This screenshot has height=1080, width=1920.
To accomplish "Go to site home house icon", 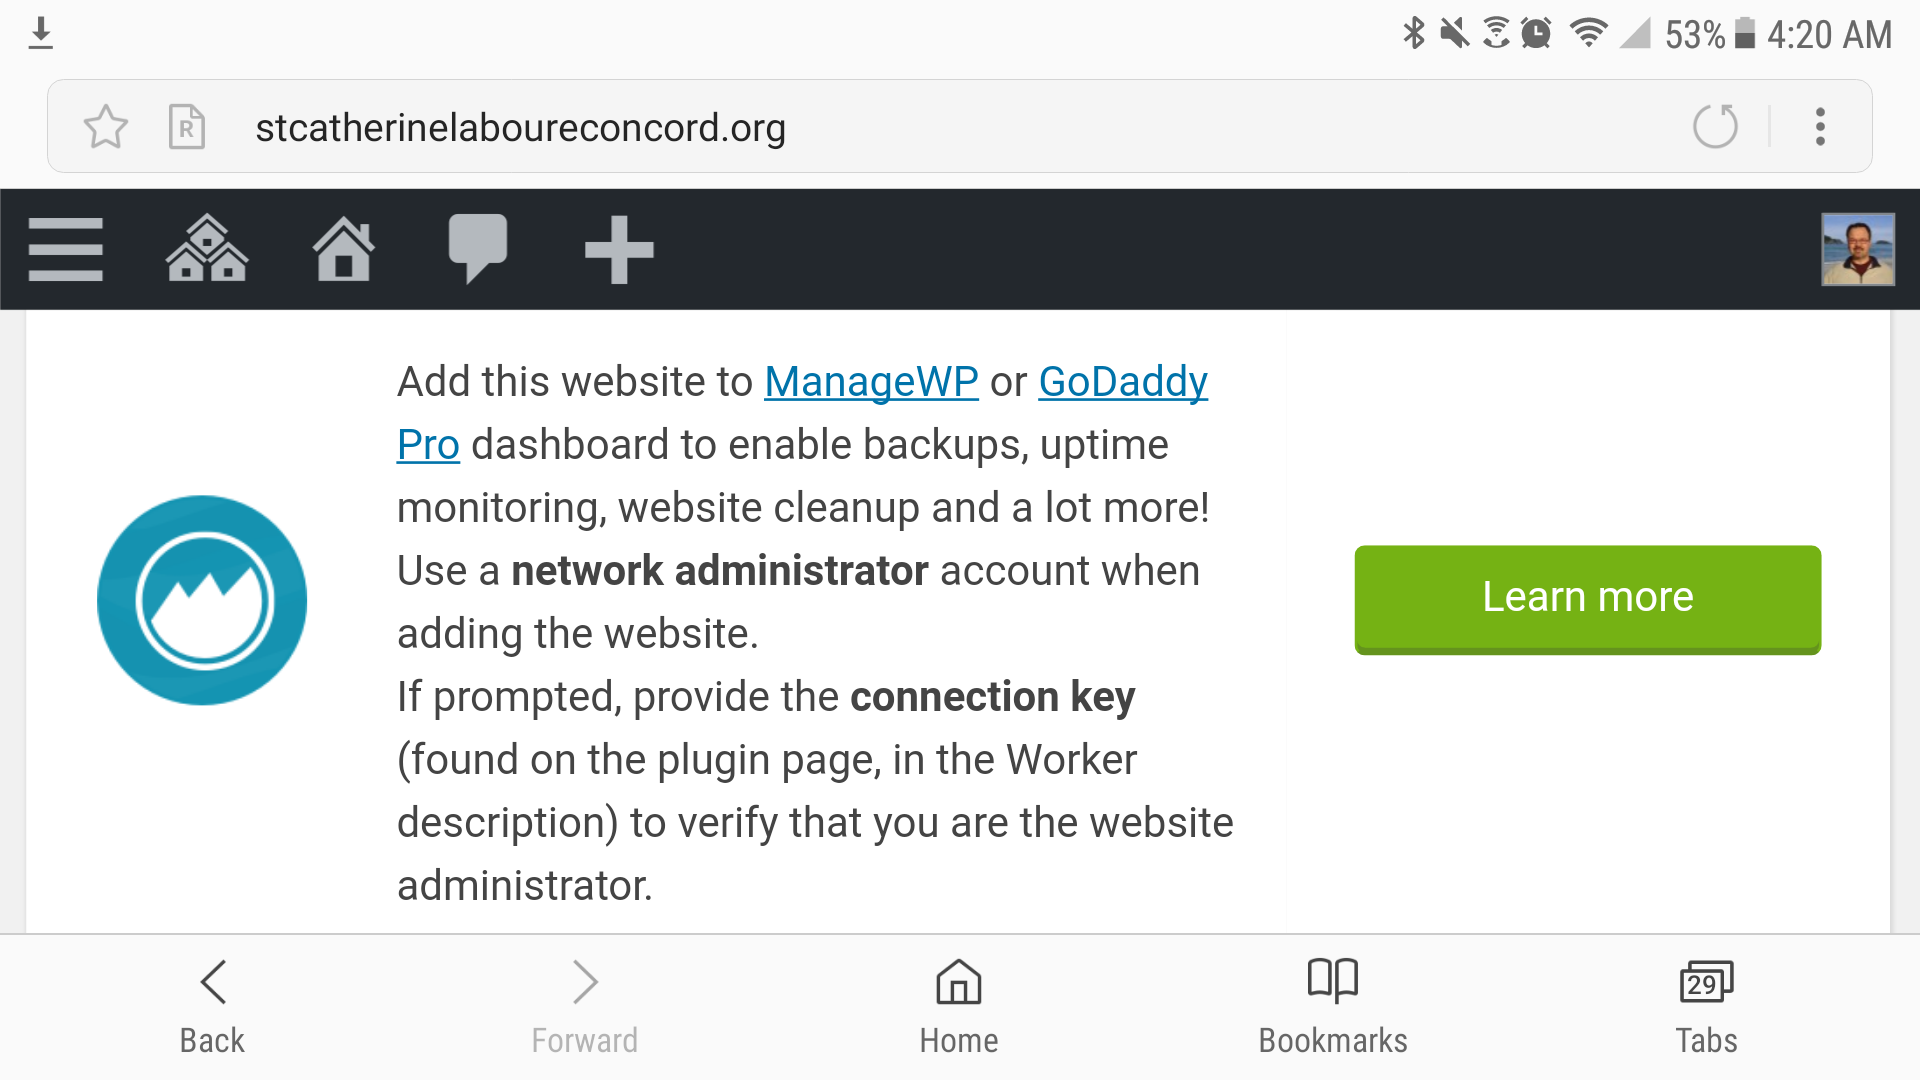I will (343, 249).
